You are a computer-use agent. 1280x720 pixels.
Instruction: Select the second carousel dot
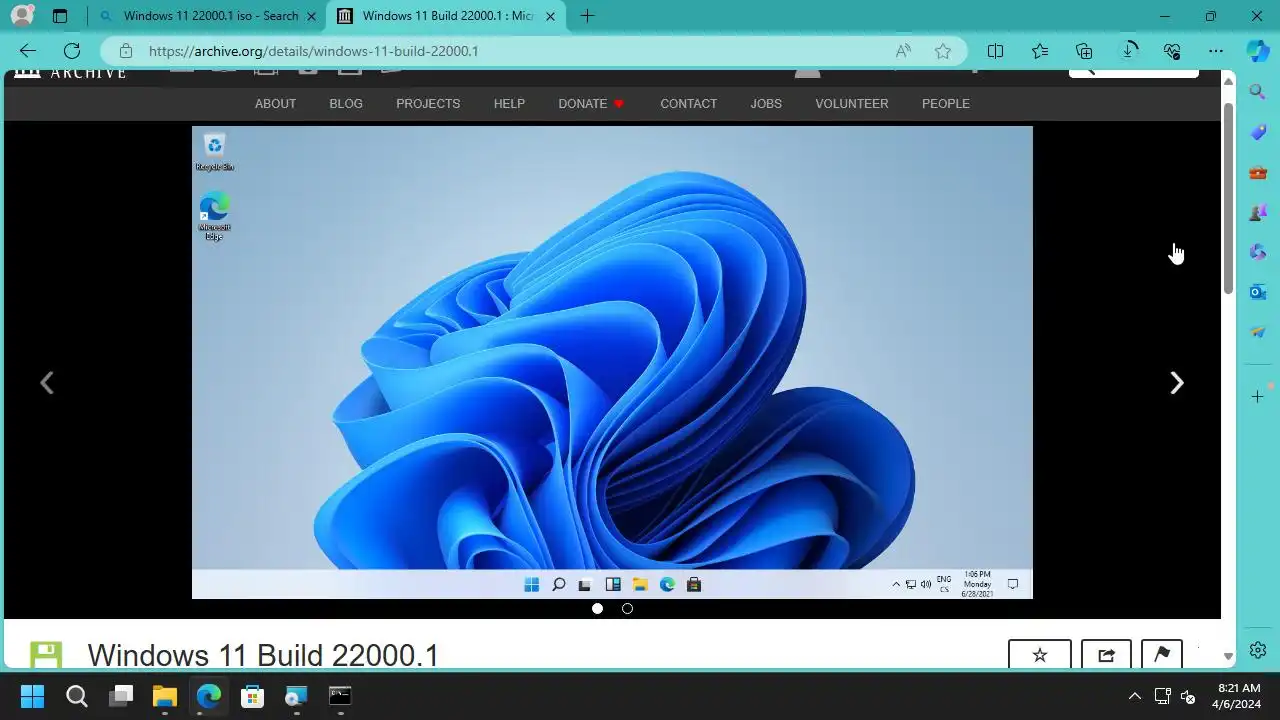627,608
